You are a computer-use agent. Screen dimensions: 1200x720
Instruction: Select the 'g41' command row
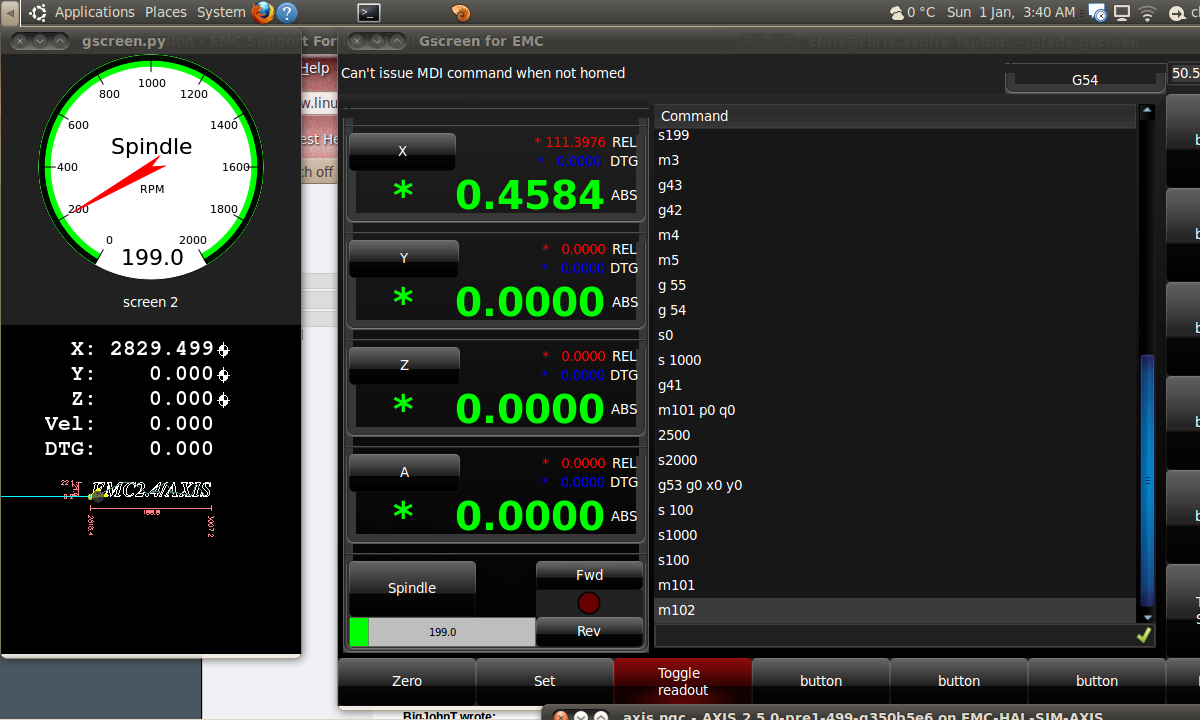(x=896, y=385)
